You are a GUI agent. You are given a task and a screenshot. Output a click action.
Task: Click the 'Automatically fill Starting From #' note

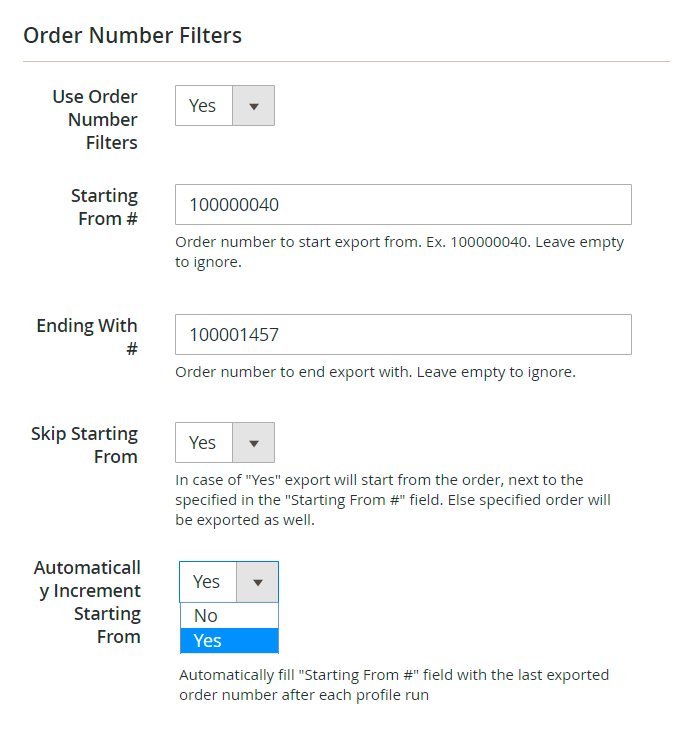pos(393,685)
